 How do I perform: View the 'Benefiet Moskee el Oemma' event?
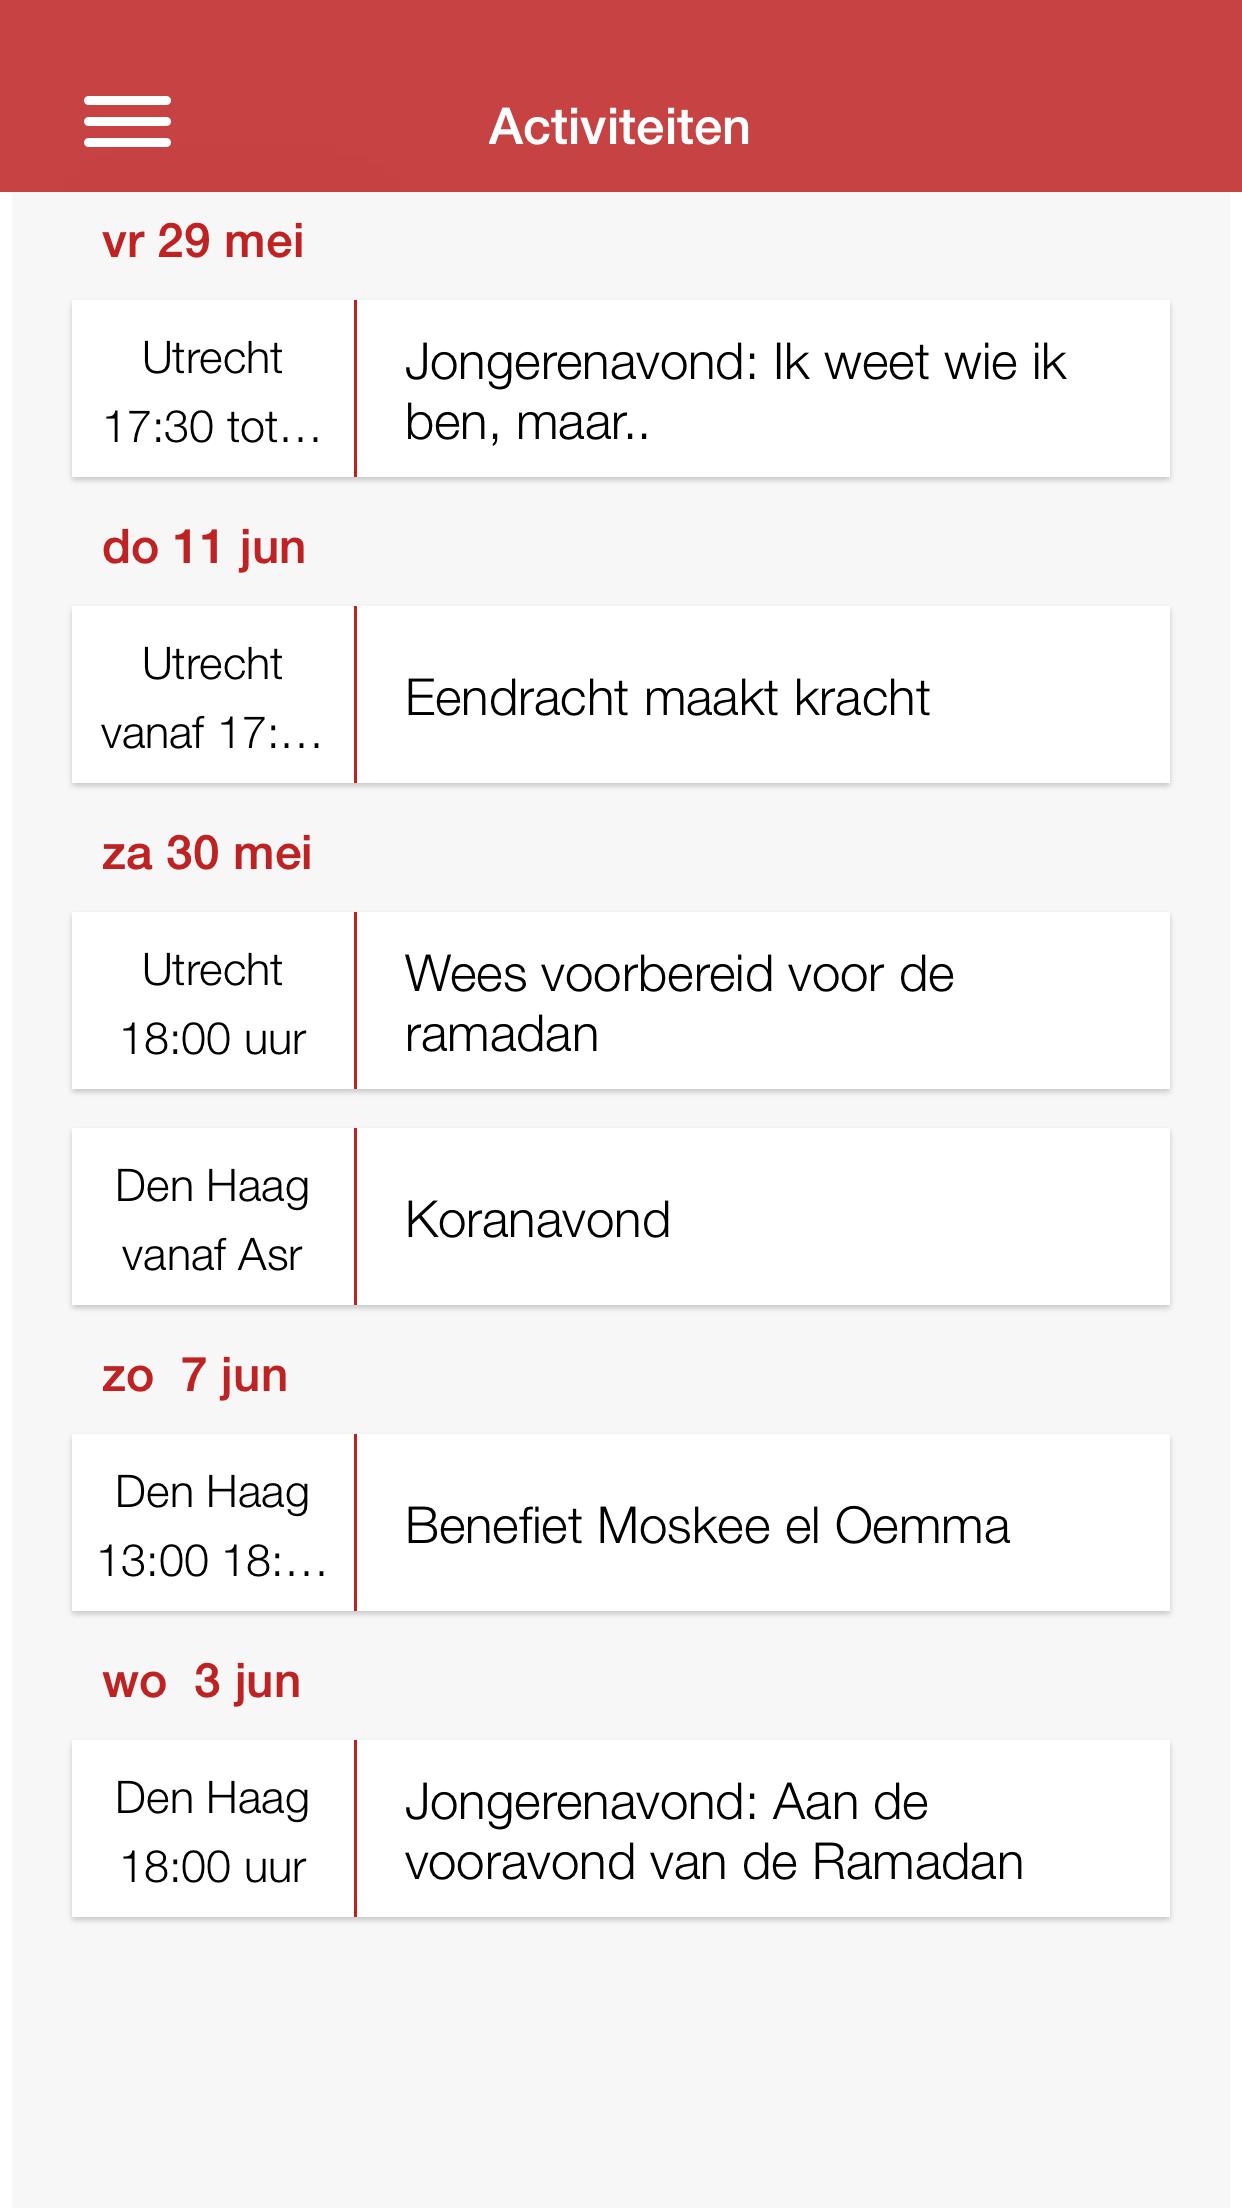pyautogui.click(x=762, y=1524)
